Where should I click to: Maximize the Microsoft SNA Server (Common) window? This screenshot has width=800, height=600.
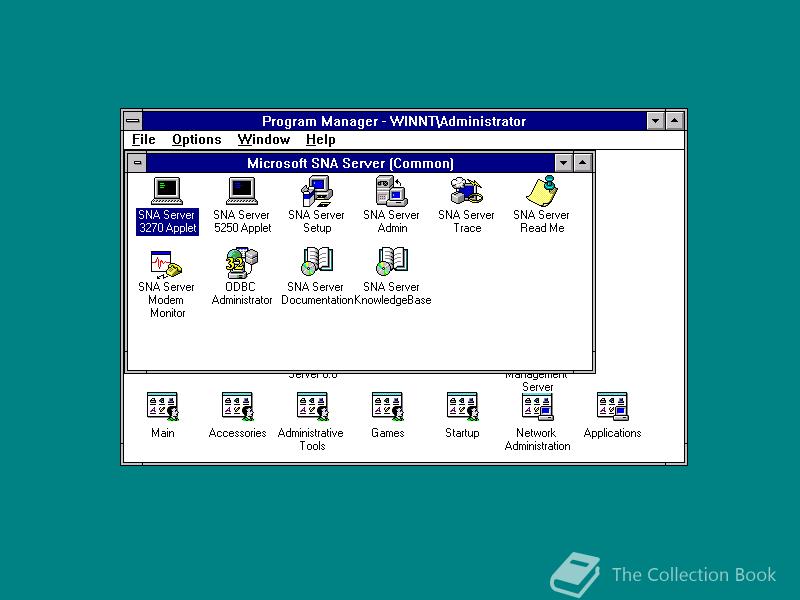point(583,163)
